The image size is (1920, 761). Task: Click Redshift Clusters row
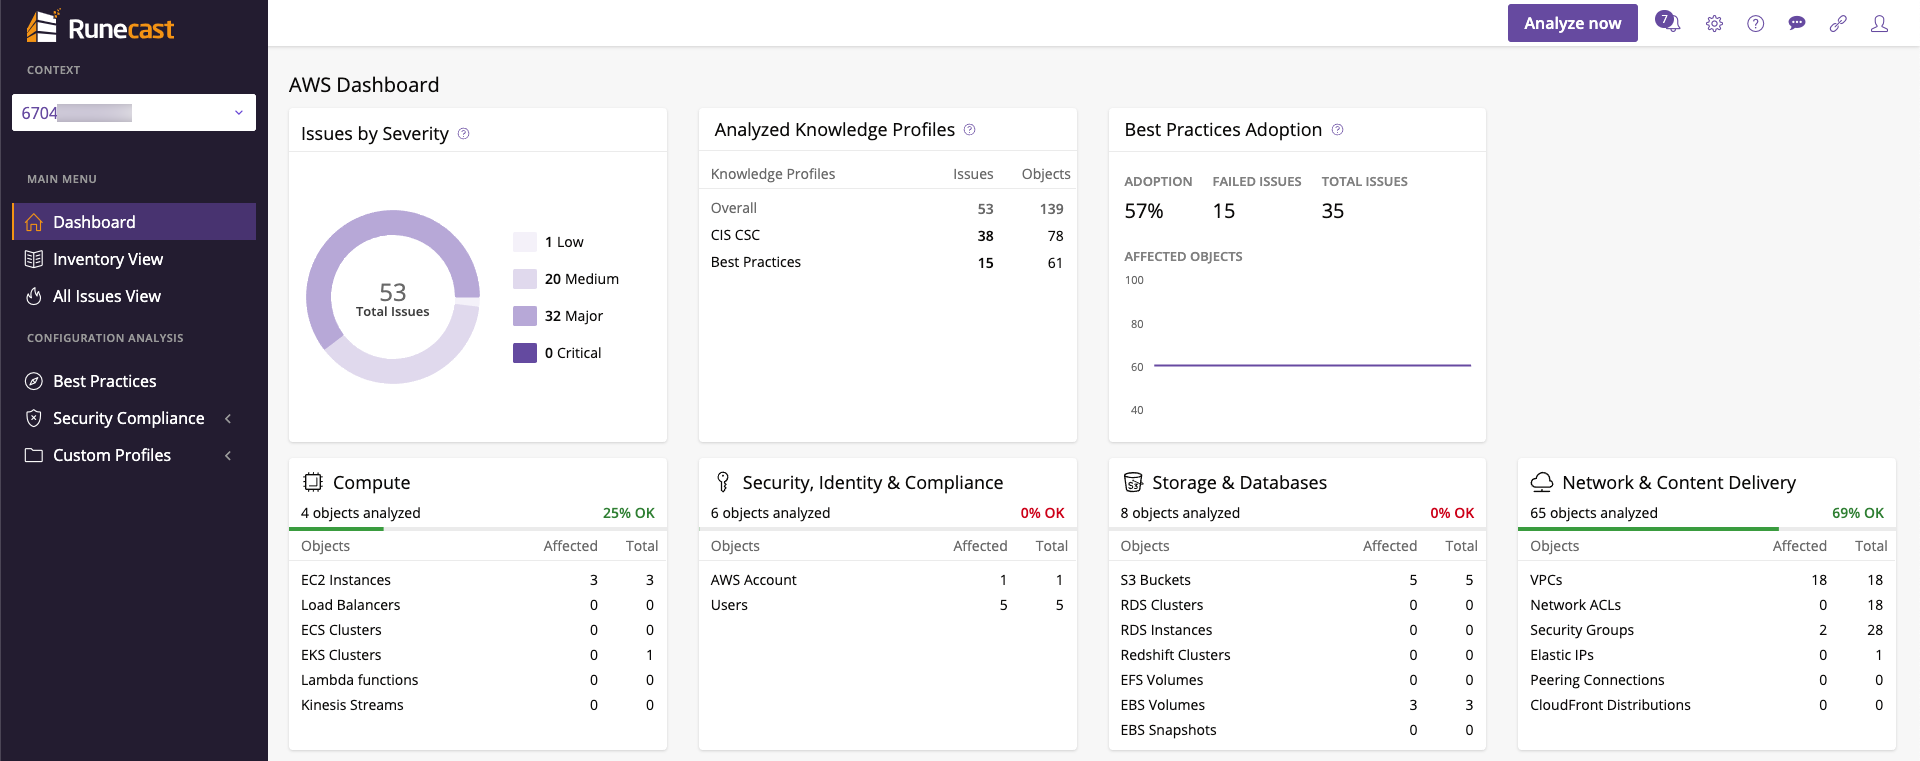1297,655
